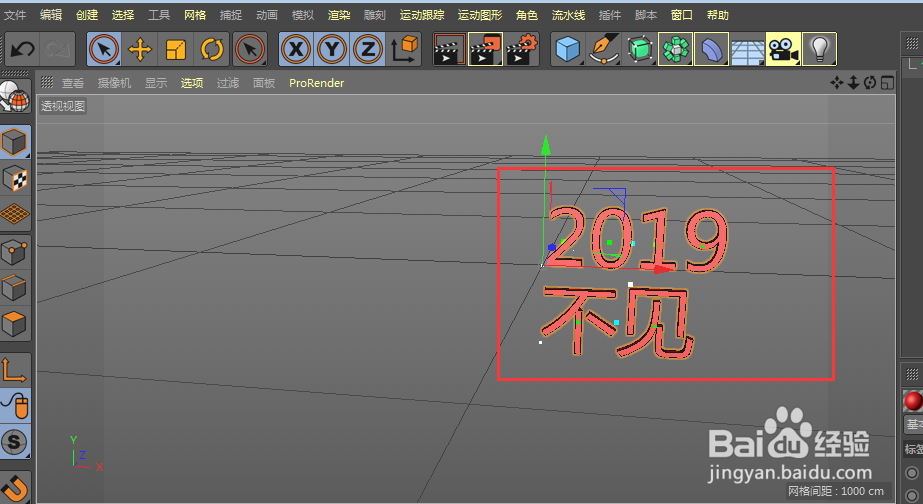This screenshot has height=504, width=923.
Task: Open viewport ProRender menu
Action: click(x=316, y=83)
